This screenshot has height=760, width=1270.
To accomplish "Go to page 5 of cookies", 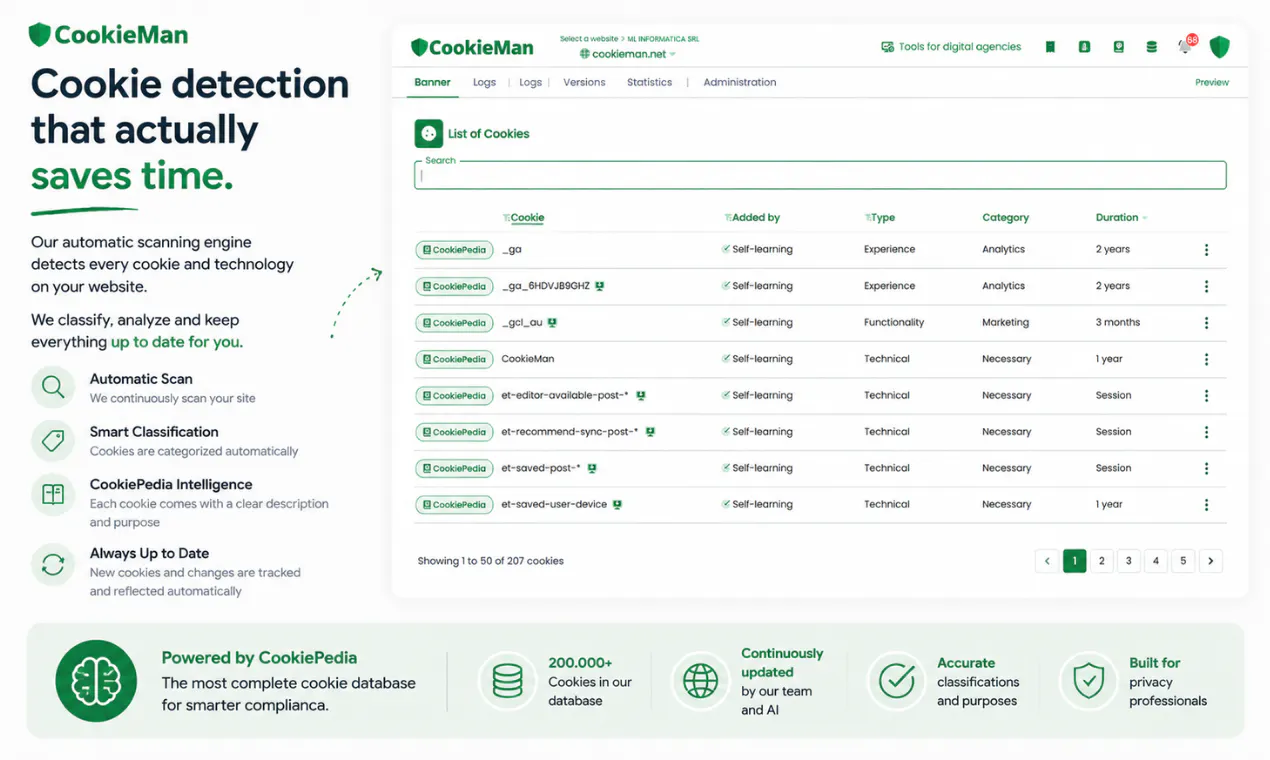I will click(x=1183, y=561).
